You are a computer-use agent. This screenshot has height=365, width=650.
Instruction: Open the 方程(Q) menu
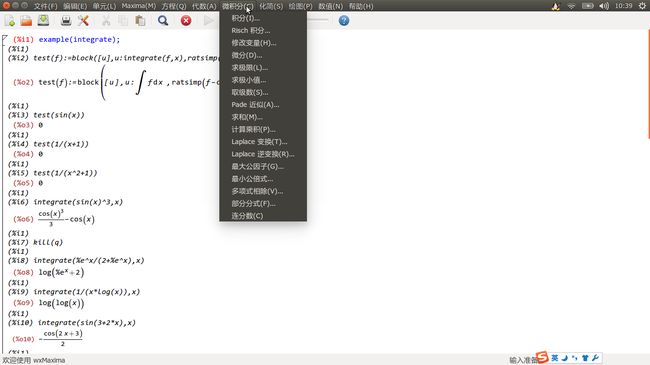click(x=174, y=6)
